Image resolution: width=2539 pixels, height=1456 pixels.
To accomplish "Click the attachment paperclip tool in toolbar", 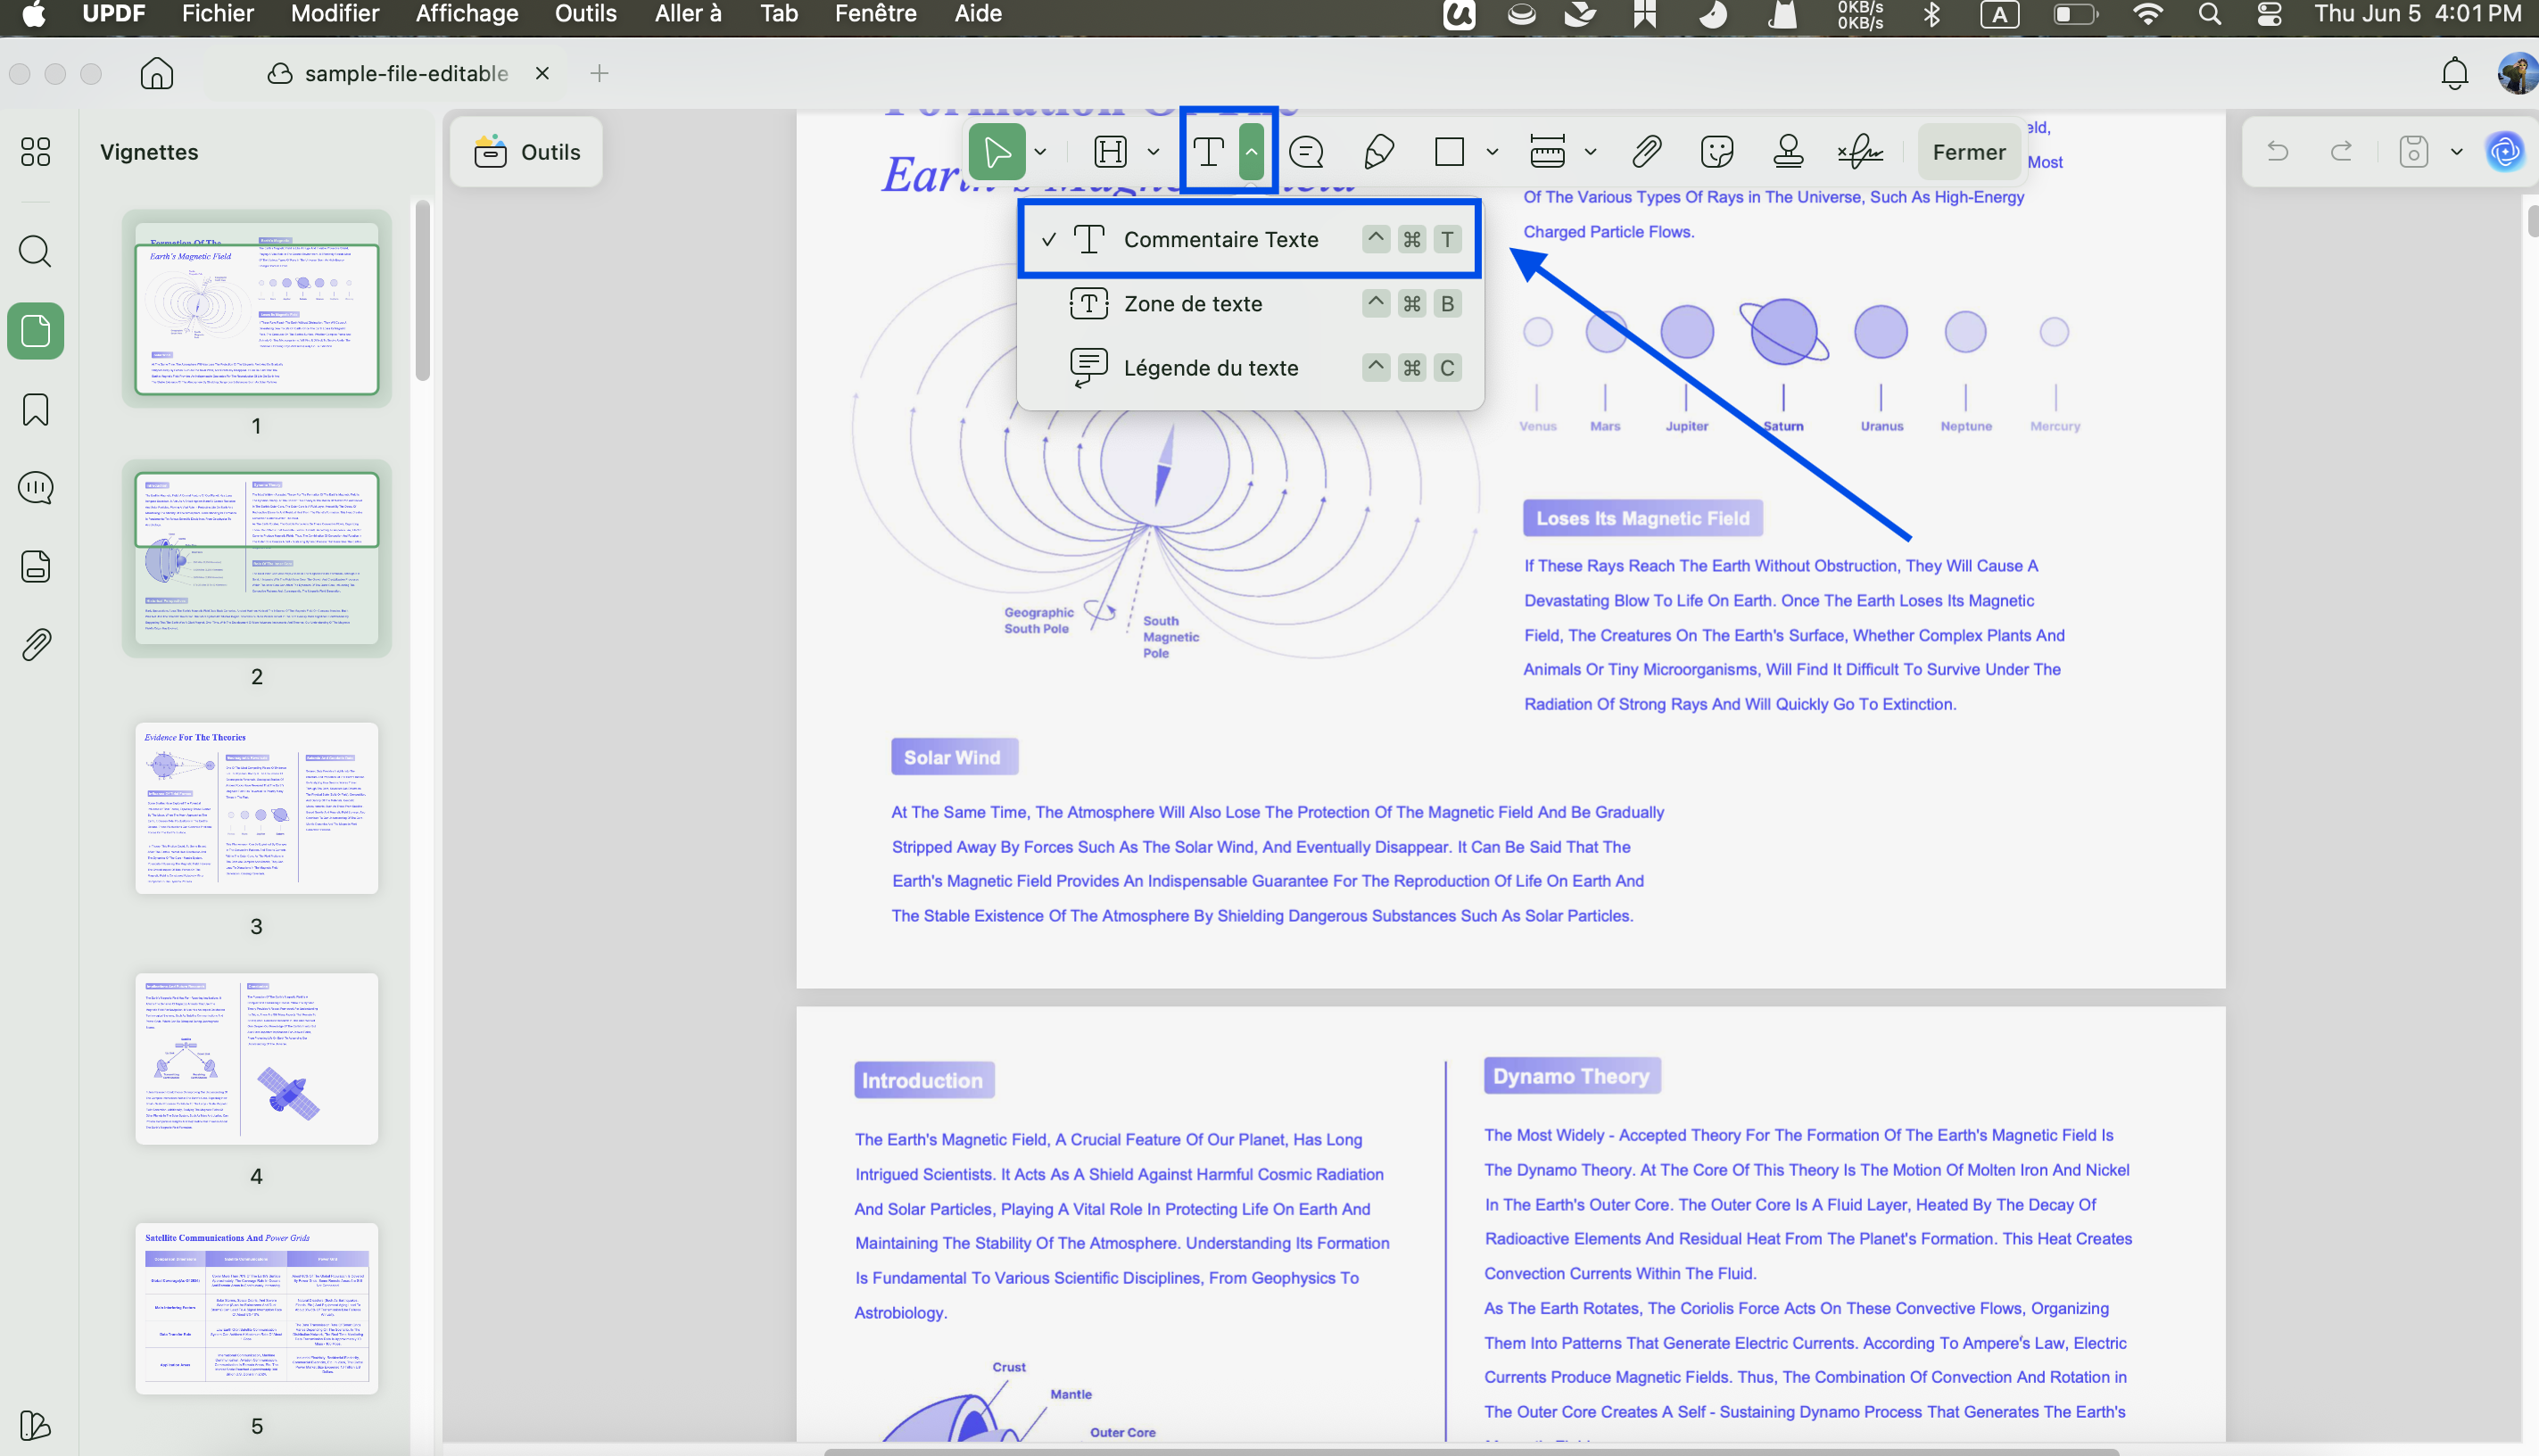I will [x=1646, y=152].
